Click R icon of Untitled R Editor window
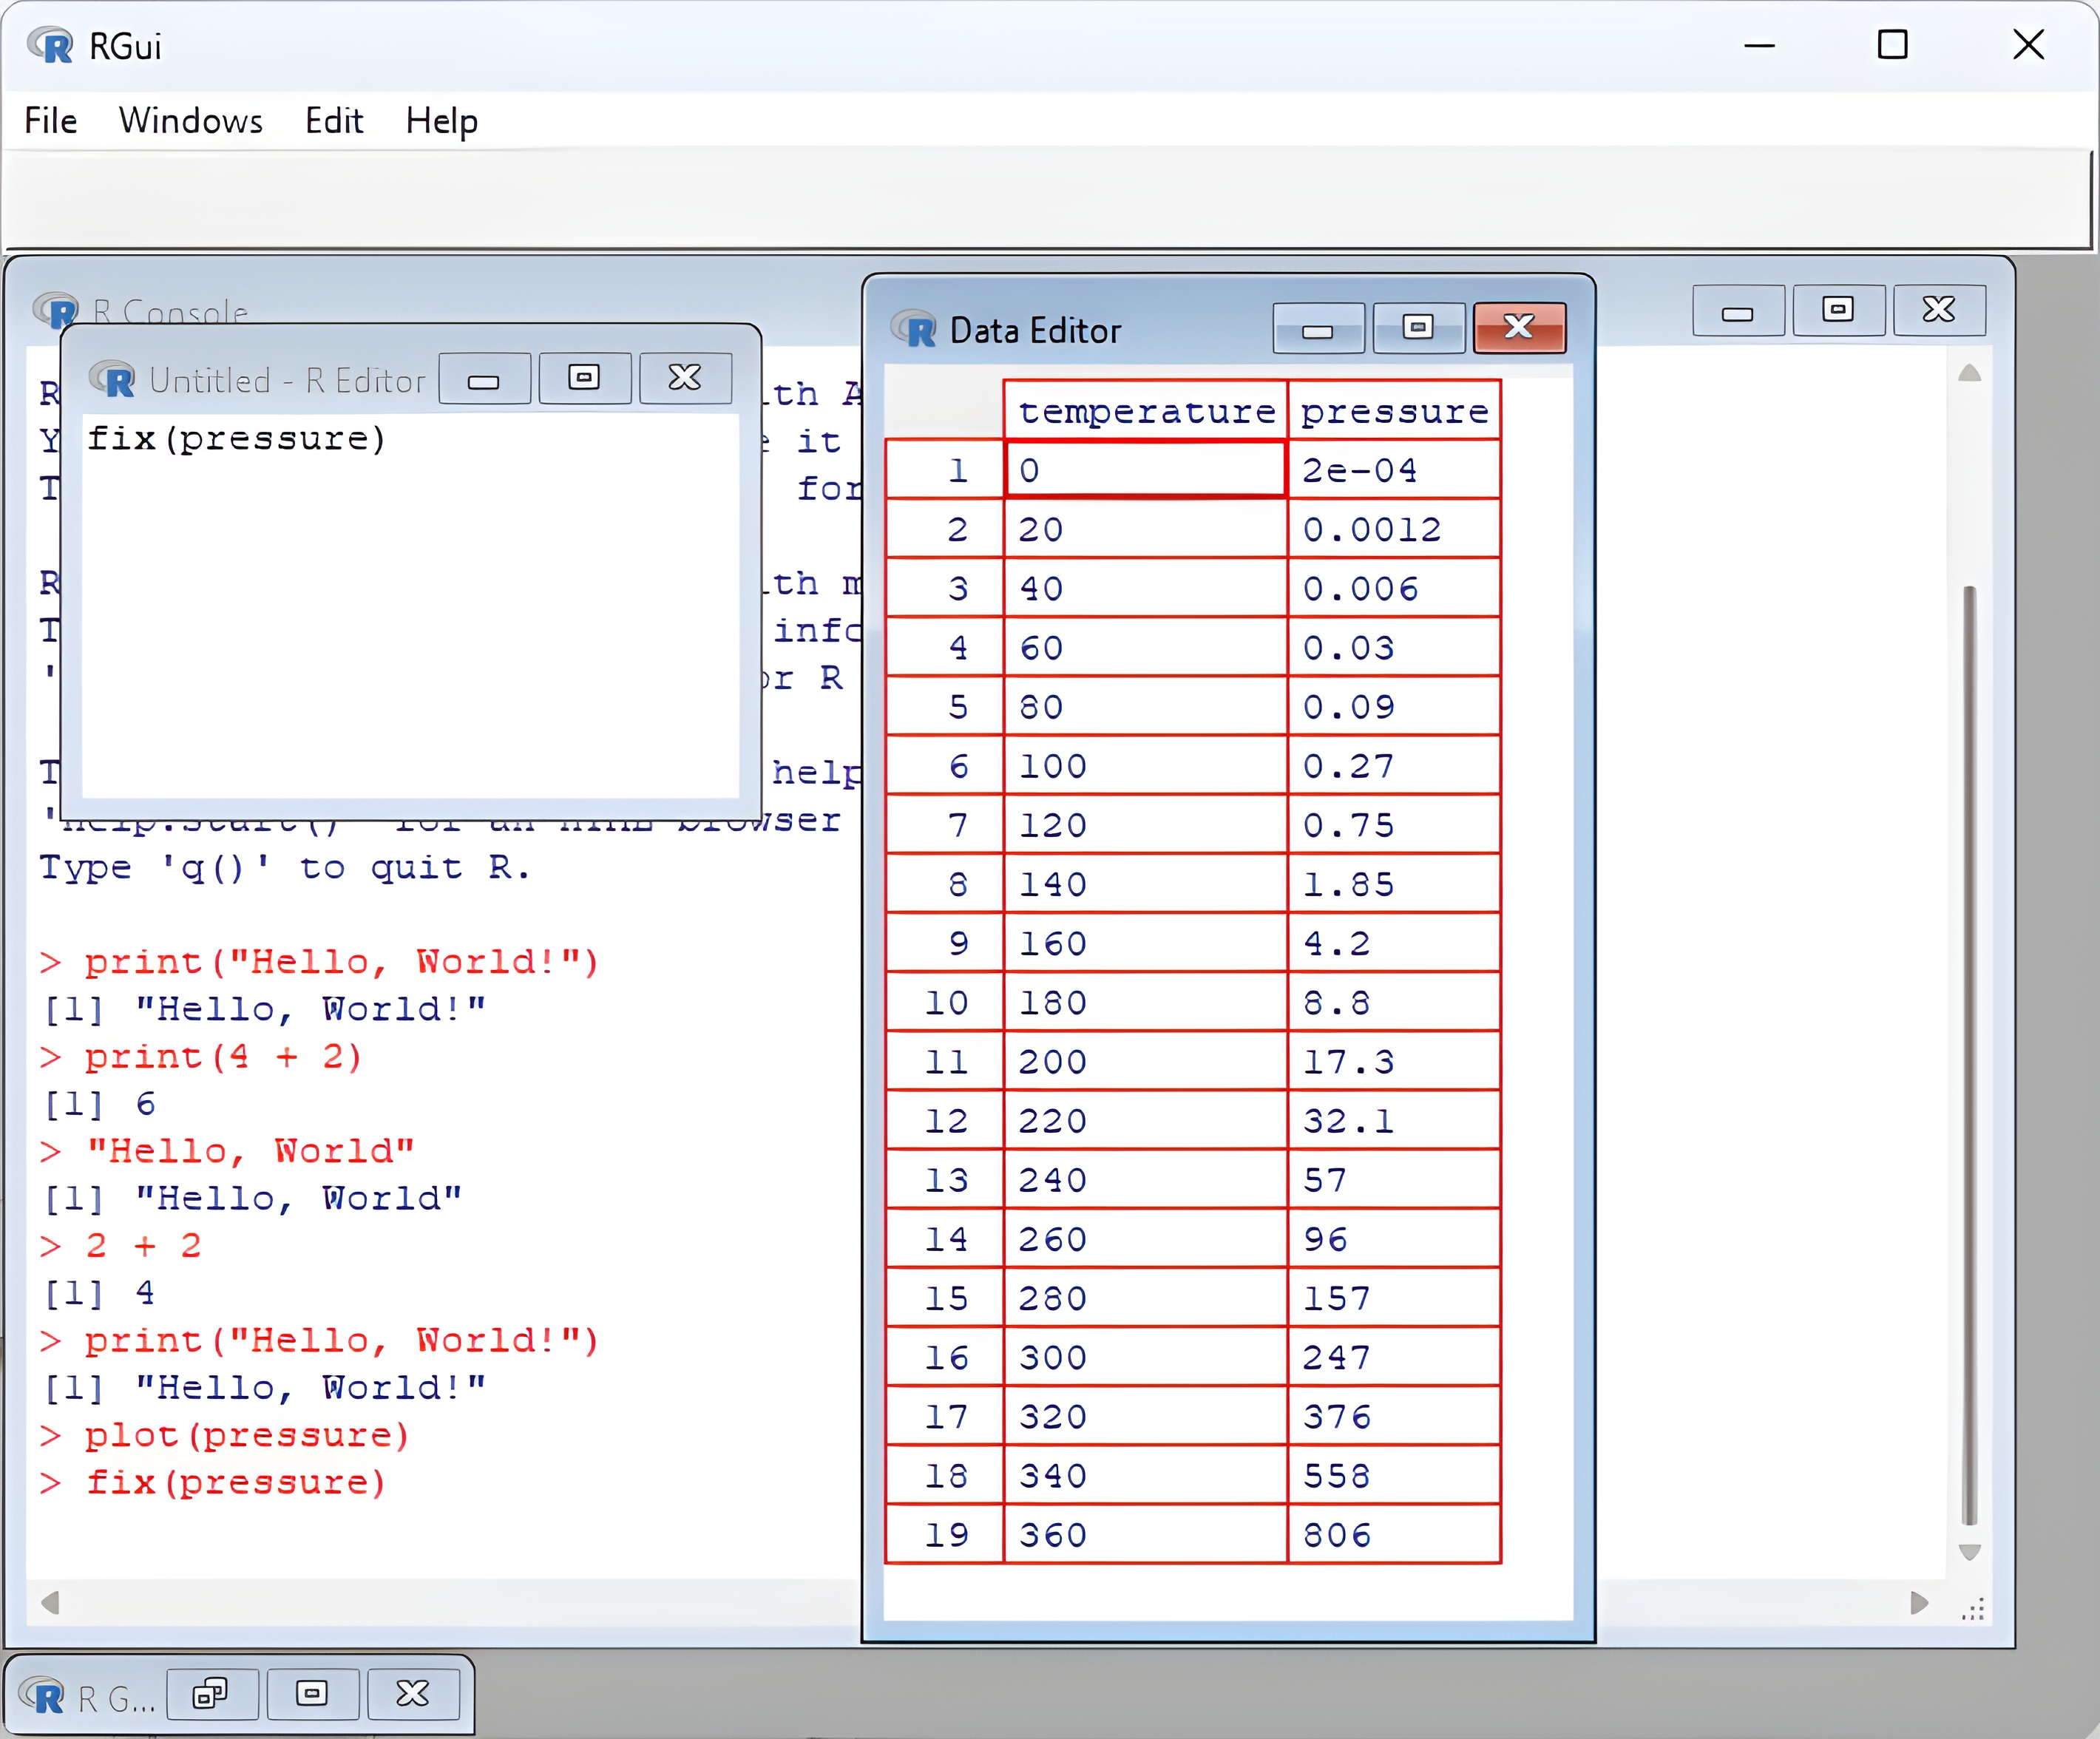The image size is (2100, 1739). point(113,380)
